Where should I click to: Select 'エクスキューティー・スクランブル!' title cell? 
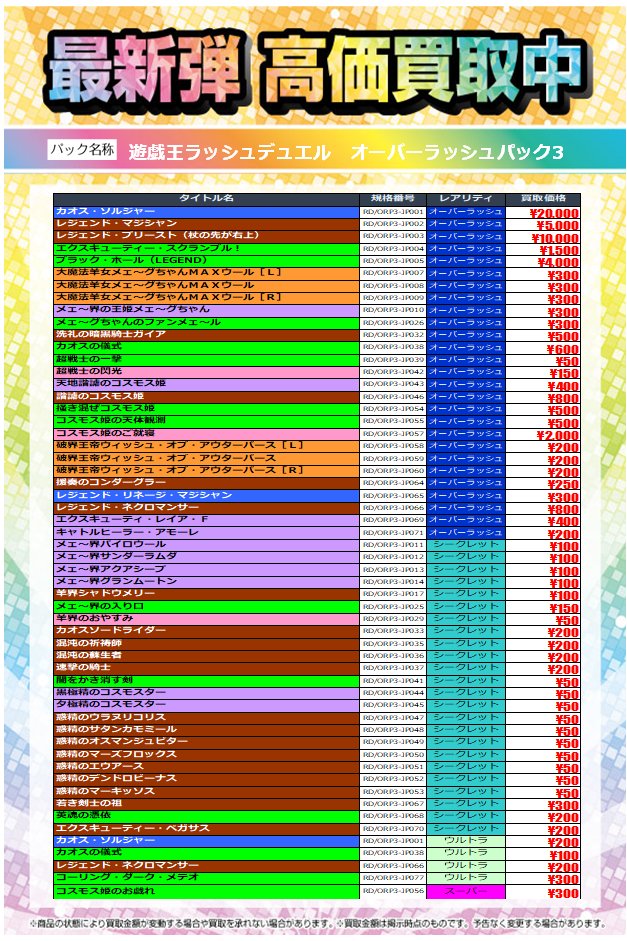click(206, 248)
